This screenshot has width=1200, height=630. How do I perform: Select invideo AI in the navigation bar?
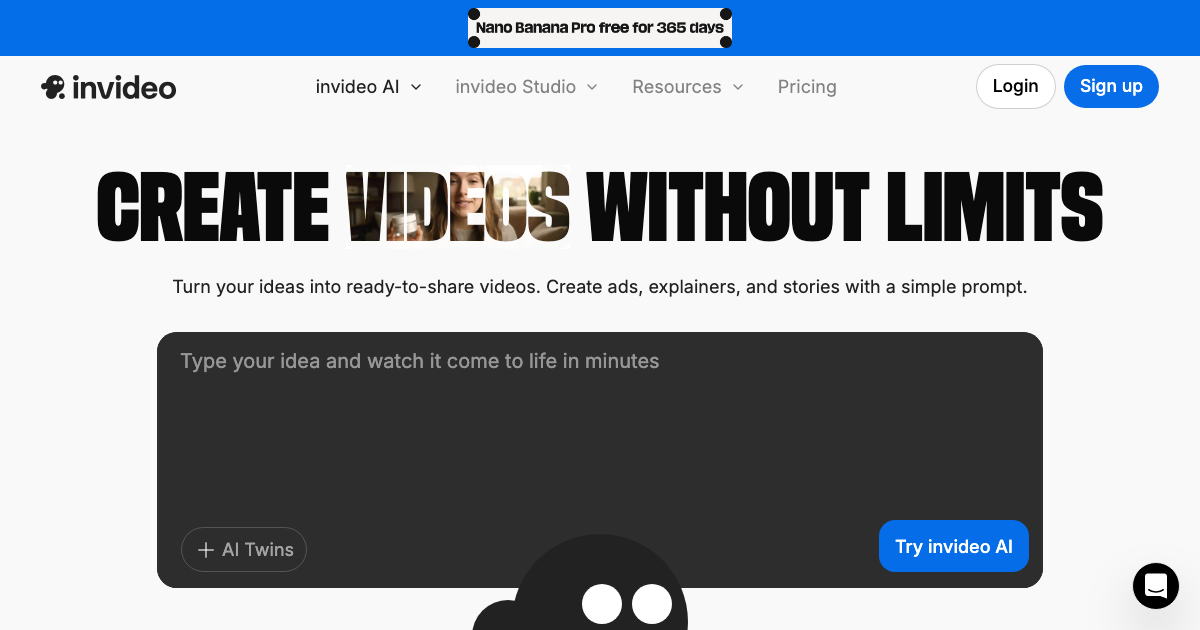357,87
